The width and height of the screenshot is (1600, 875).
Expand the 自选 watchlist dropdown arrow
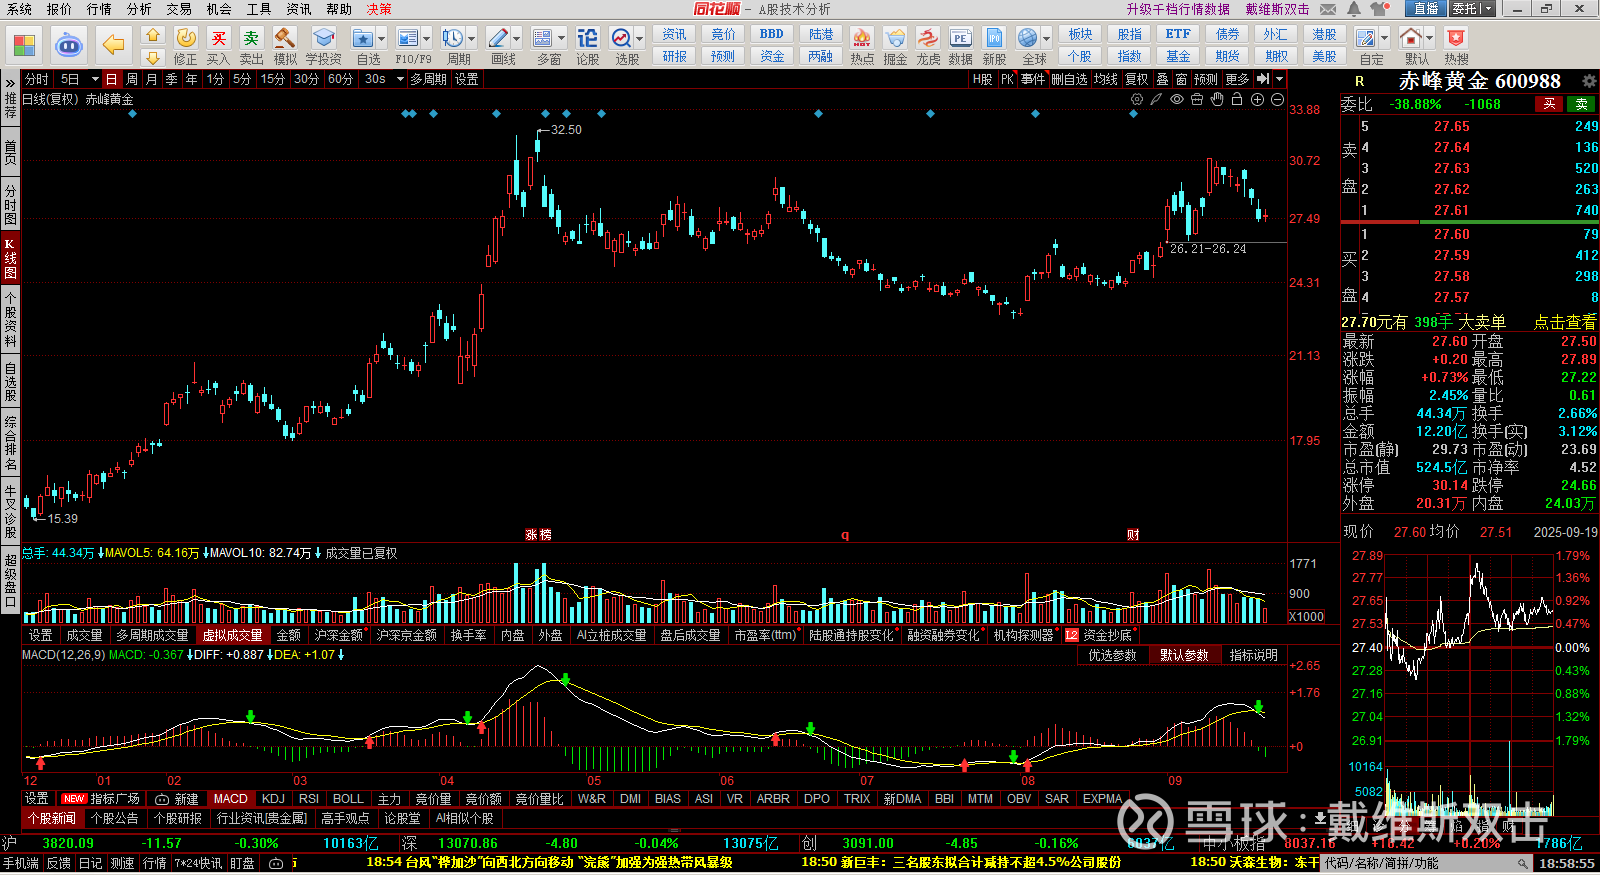[383, 39]
